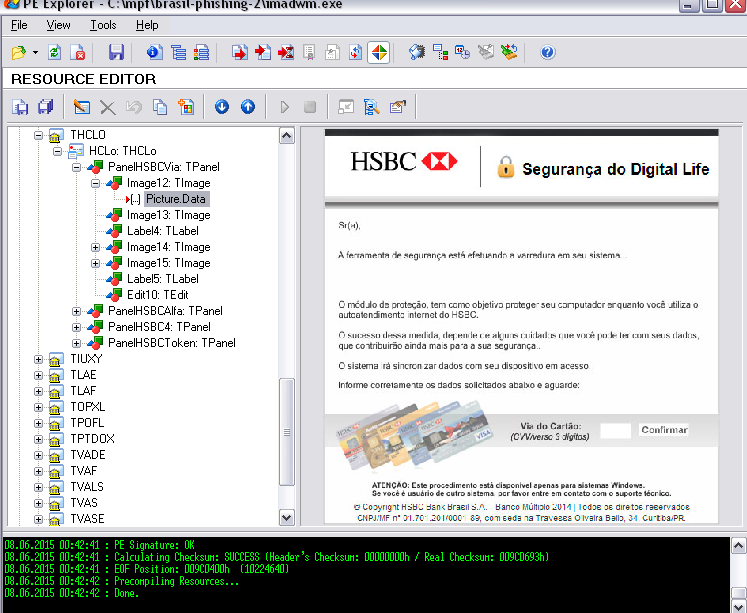This screenshot has height=613, width=747.
Task: Collapse the PanelHSBCVia: TPanel node
Action: (x=76, y=167)
